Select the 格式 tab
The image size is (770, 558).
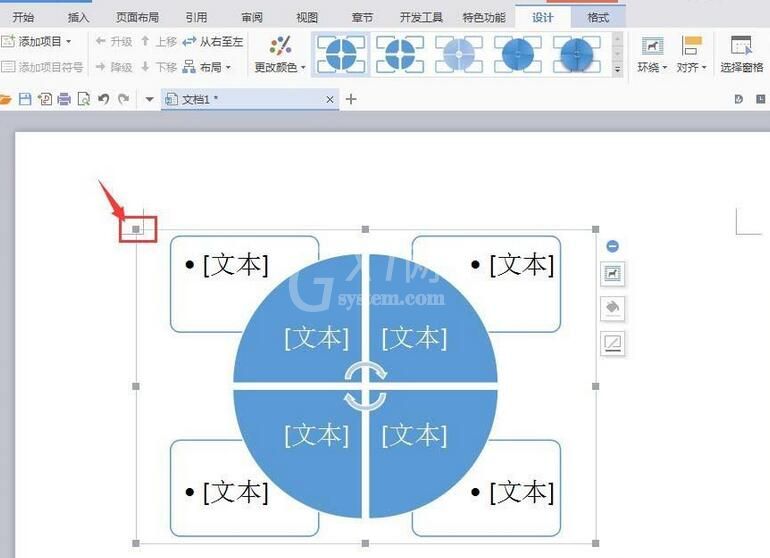pos(598,18)
